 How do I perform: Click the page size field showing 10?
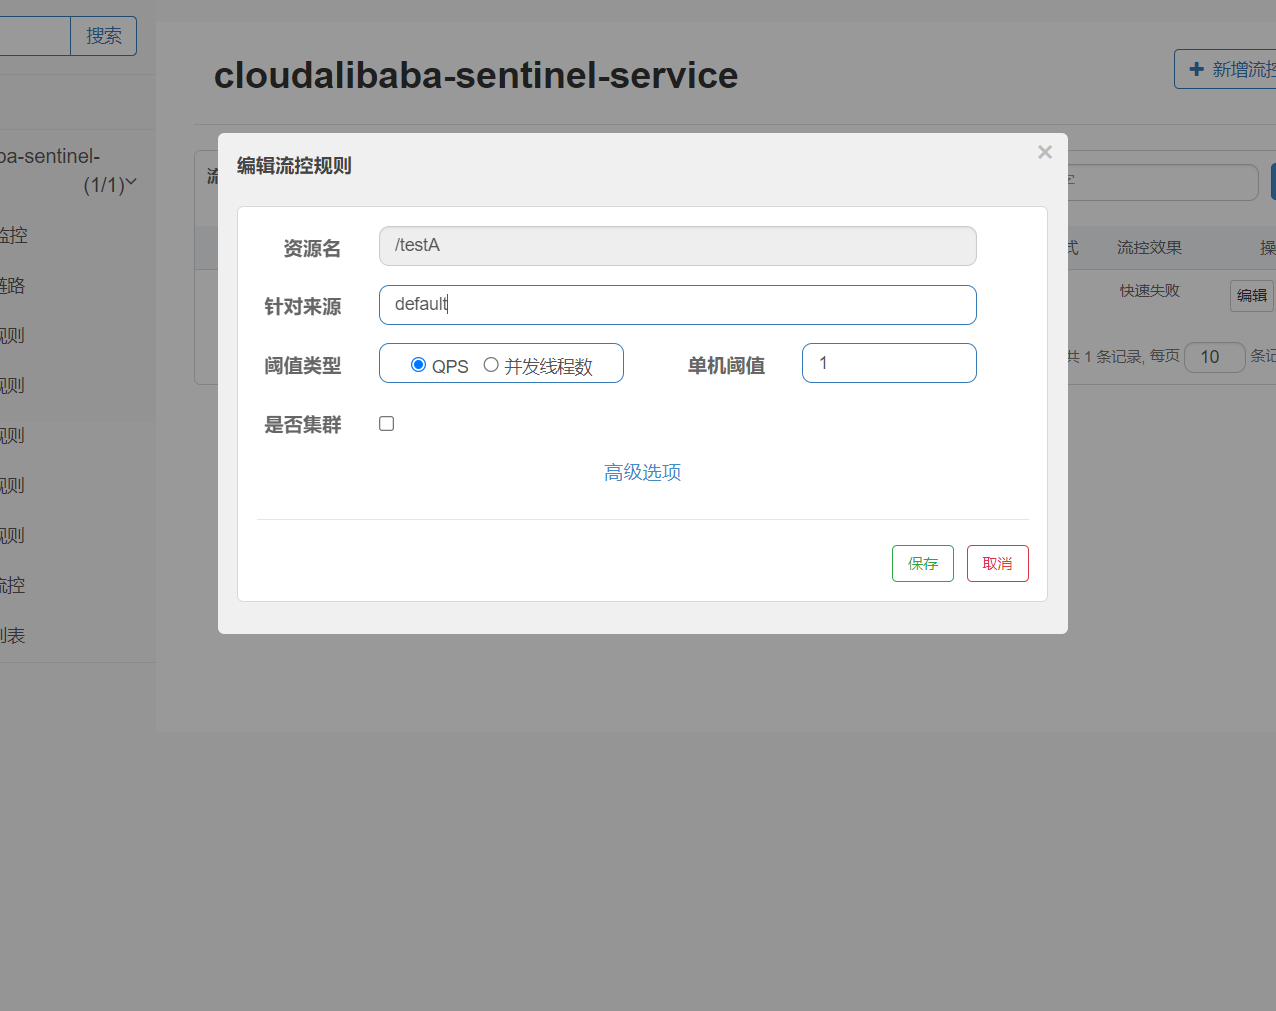pos(1214,357)
